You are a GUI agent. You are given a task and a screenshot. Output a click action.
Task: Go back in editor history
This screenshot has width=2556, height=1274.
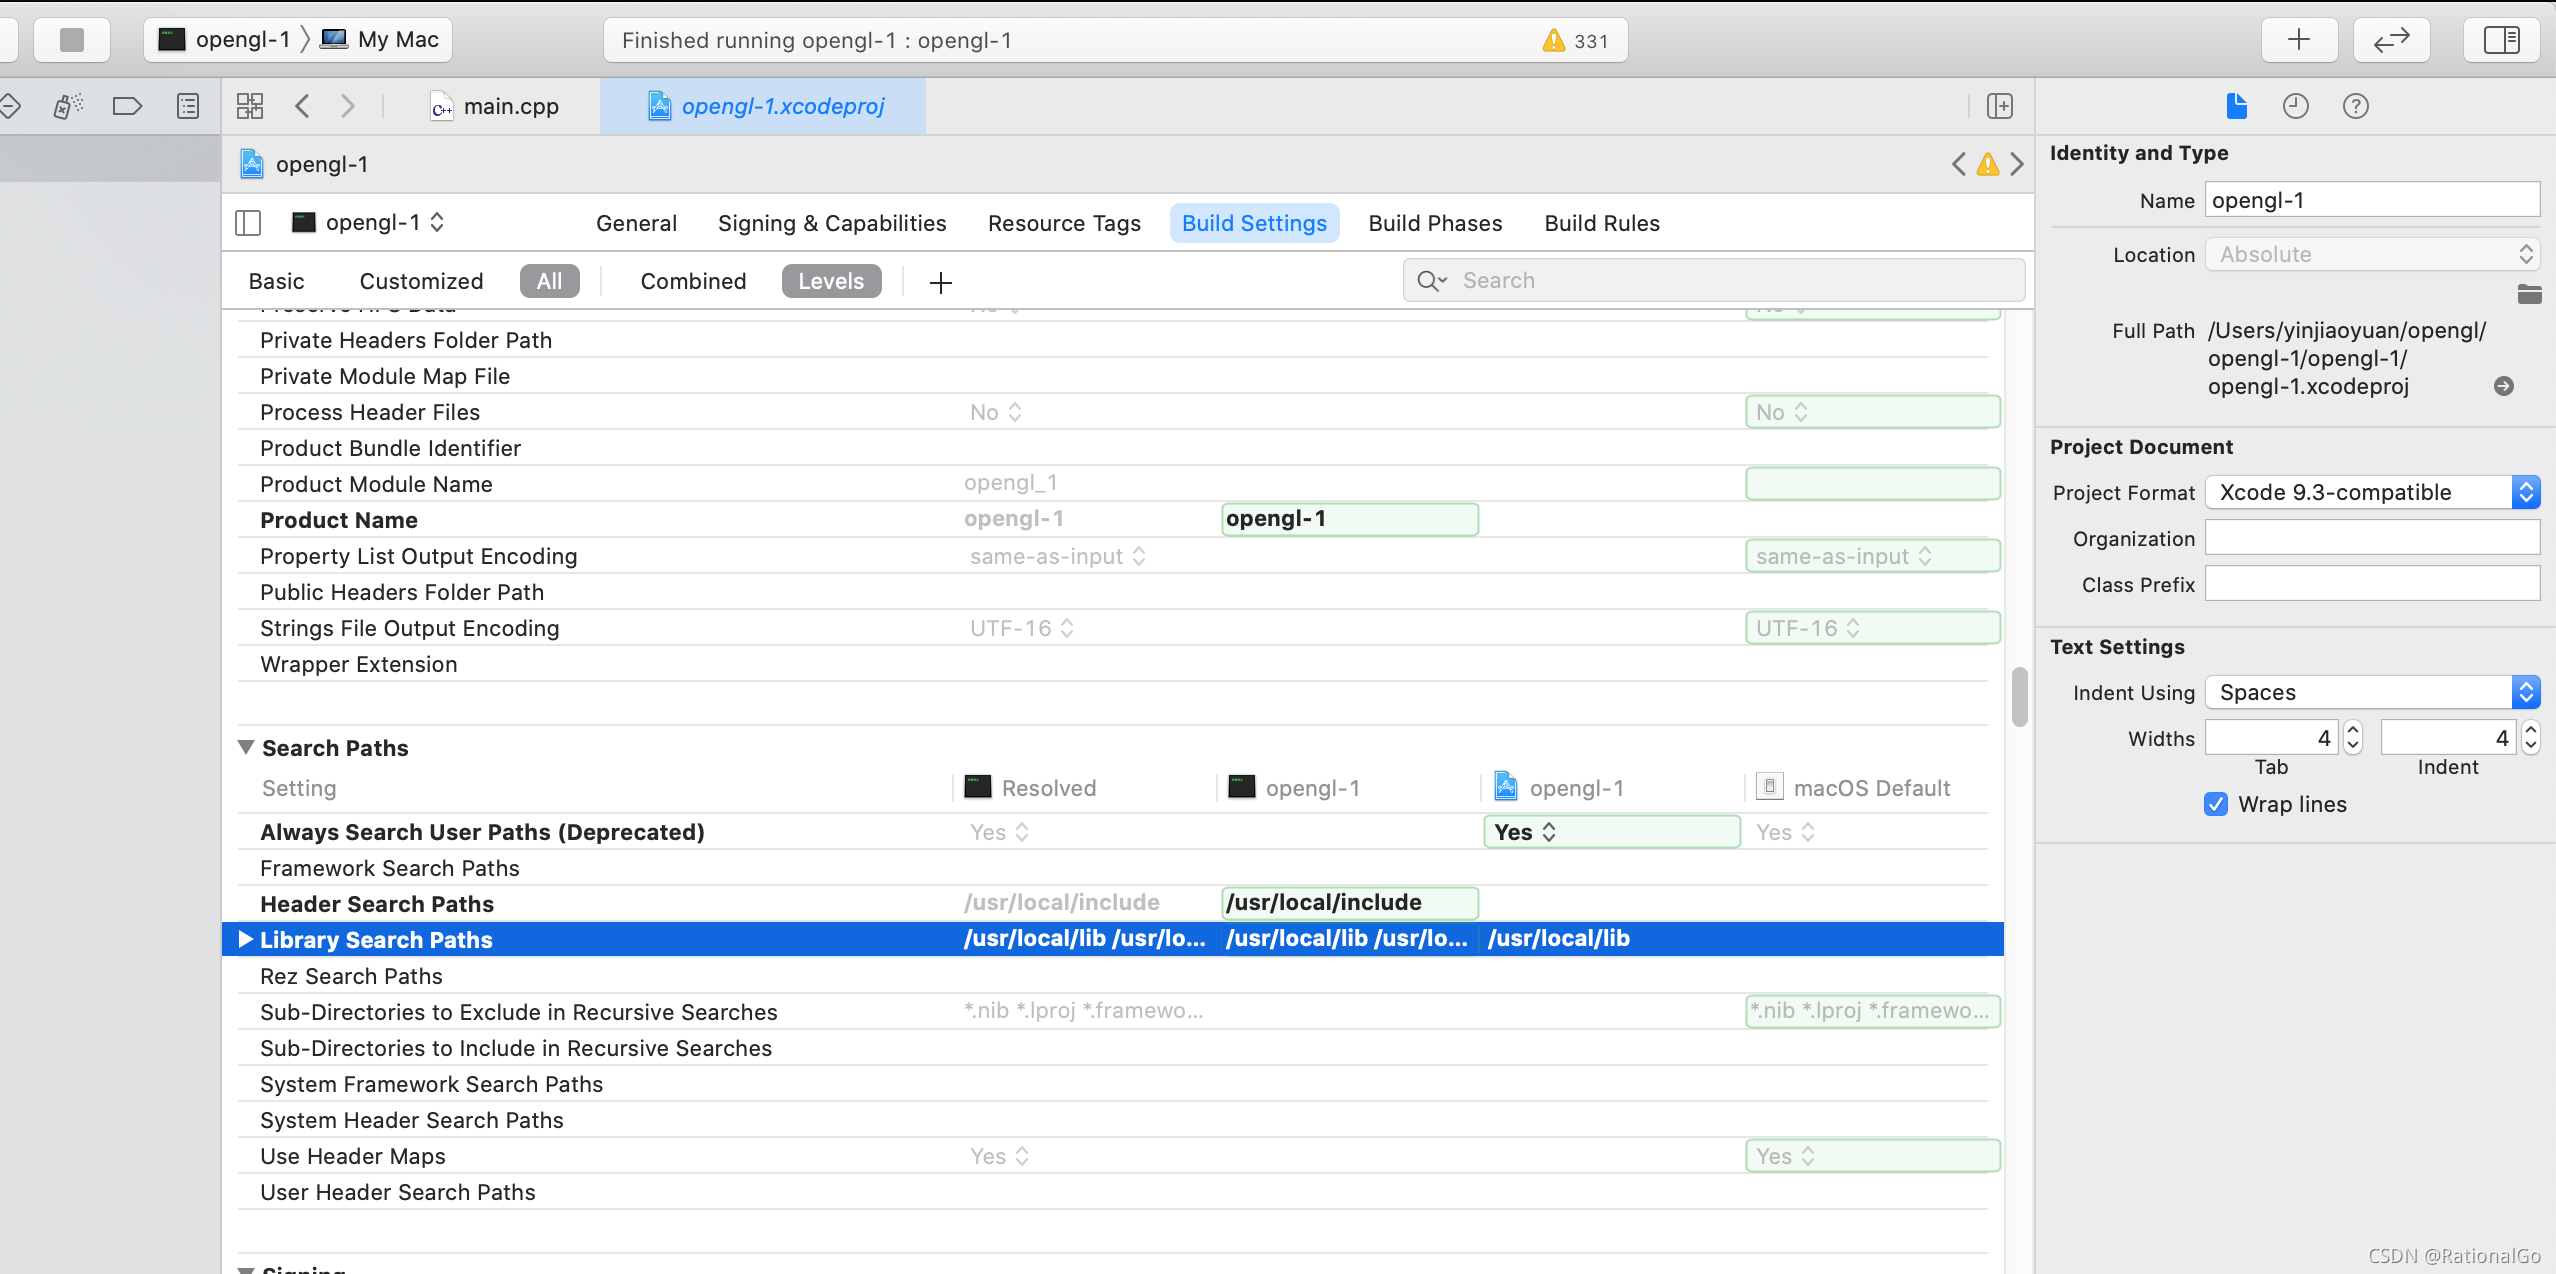click(x=302, y=106)
